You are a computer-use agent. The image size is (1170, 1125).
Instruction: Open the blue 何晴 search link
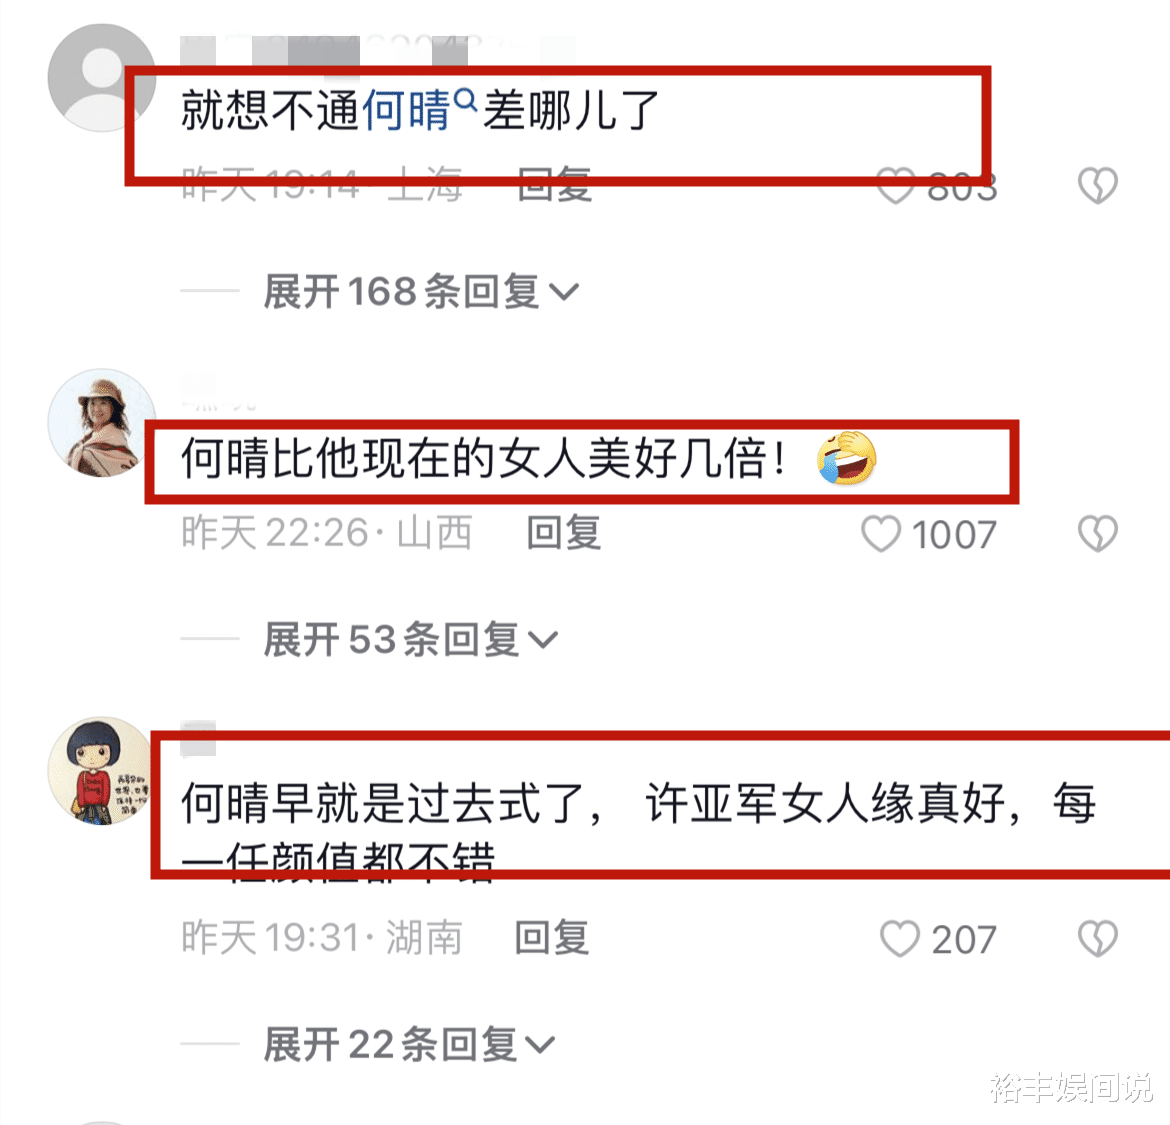(x=407, y=110)
